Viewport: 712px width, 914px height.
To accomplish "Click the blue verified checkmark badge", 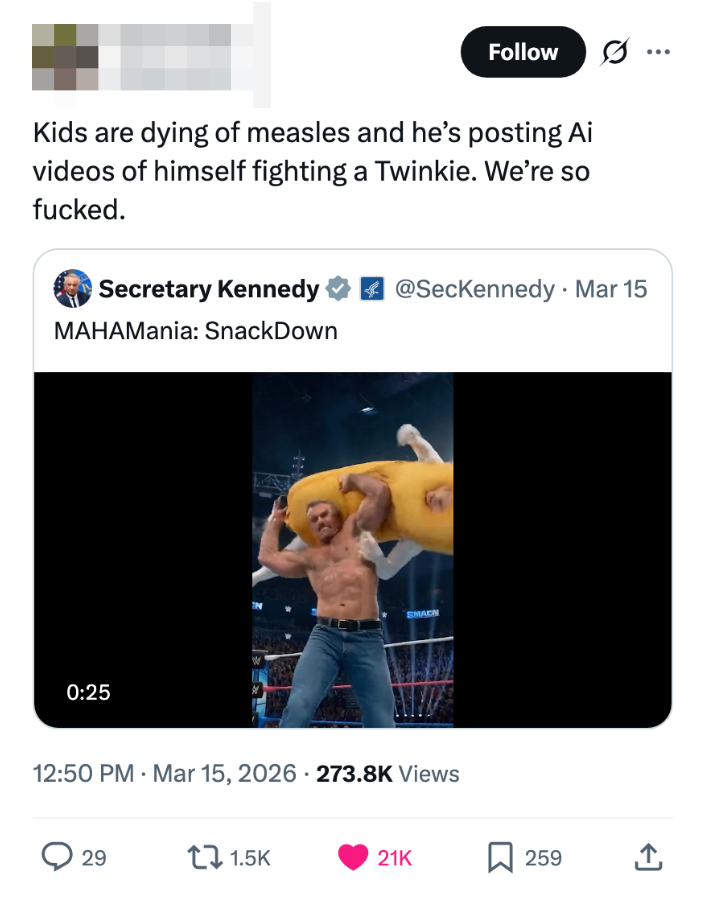I will tap(338, 289).
